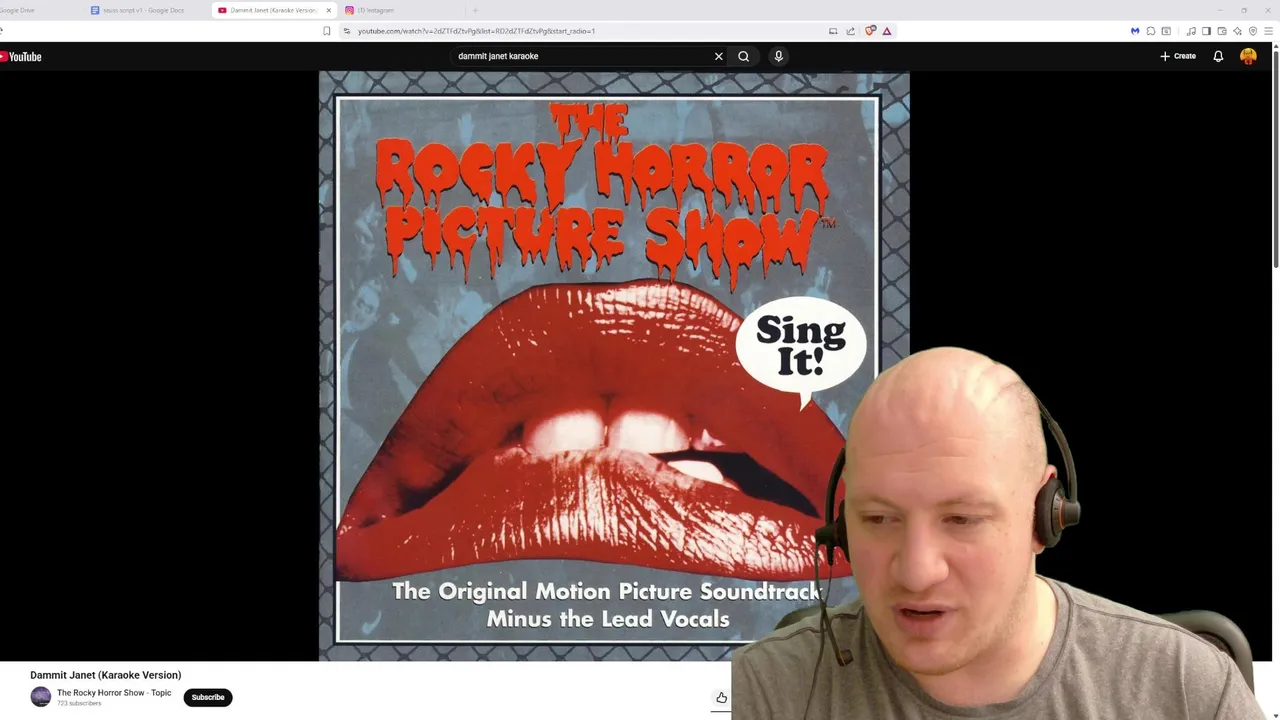Subscribe to The Rocky Horror Show - Topic
The image size is (1280, 720).
pyautogui.click(x=208, y=697)
